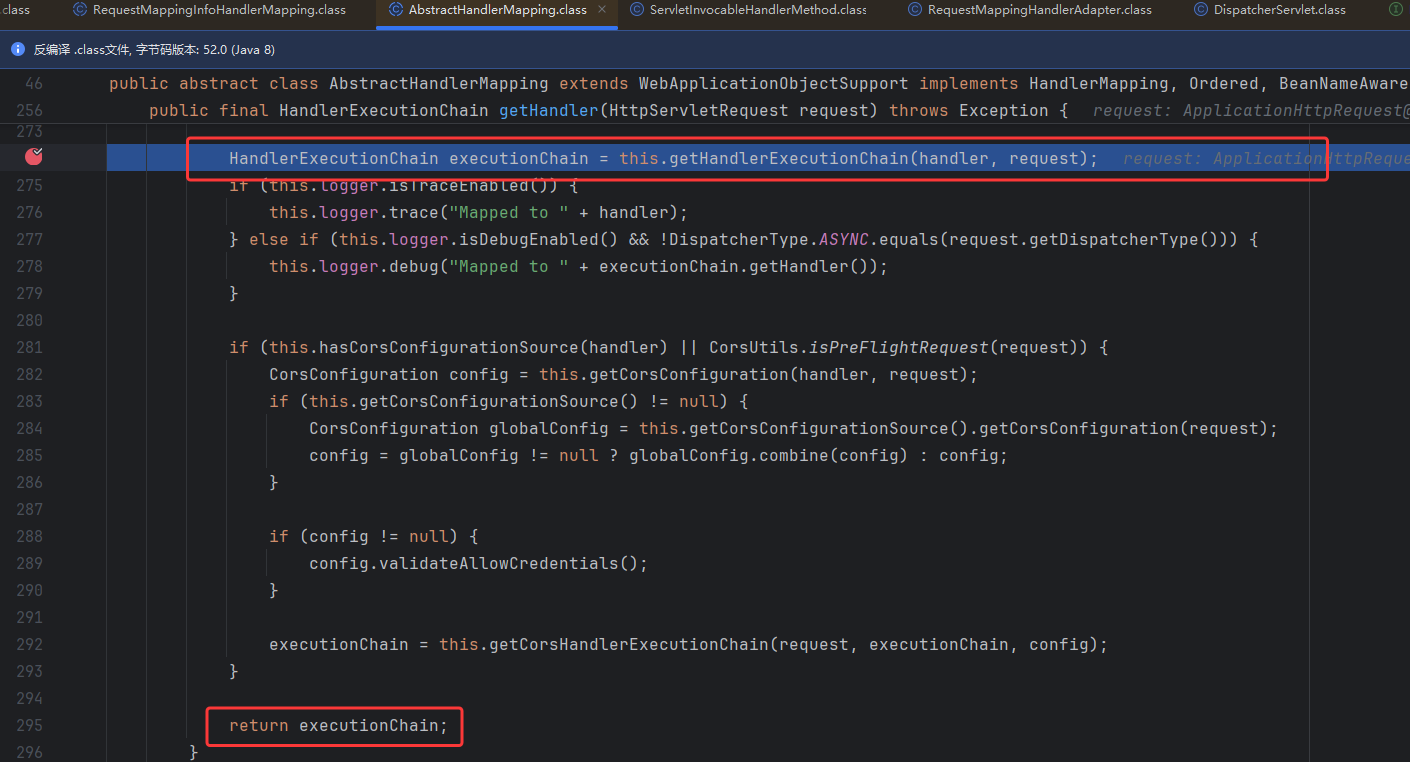
Task: Open the RequestMappingInfoHandlerMapping.class tab
Action: click(218, 10)
